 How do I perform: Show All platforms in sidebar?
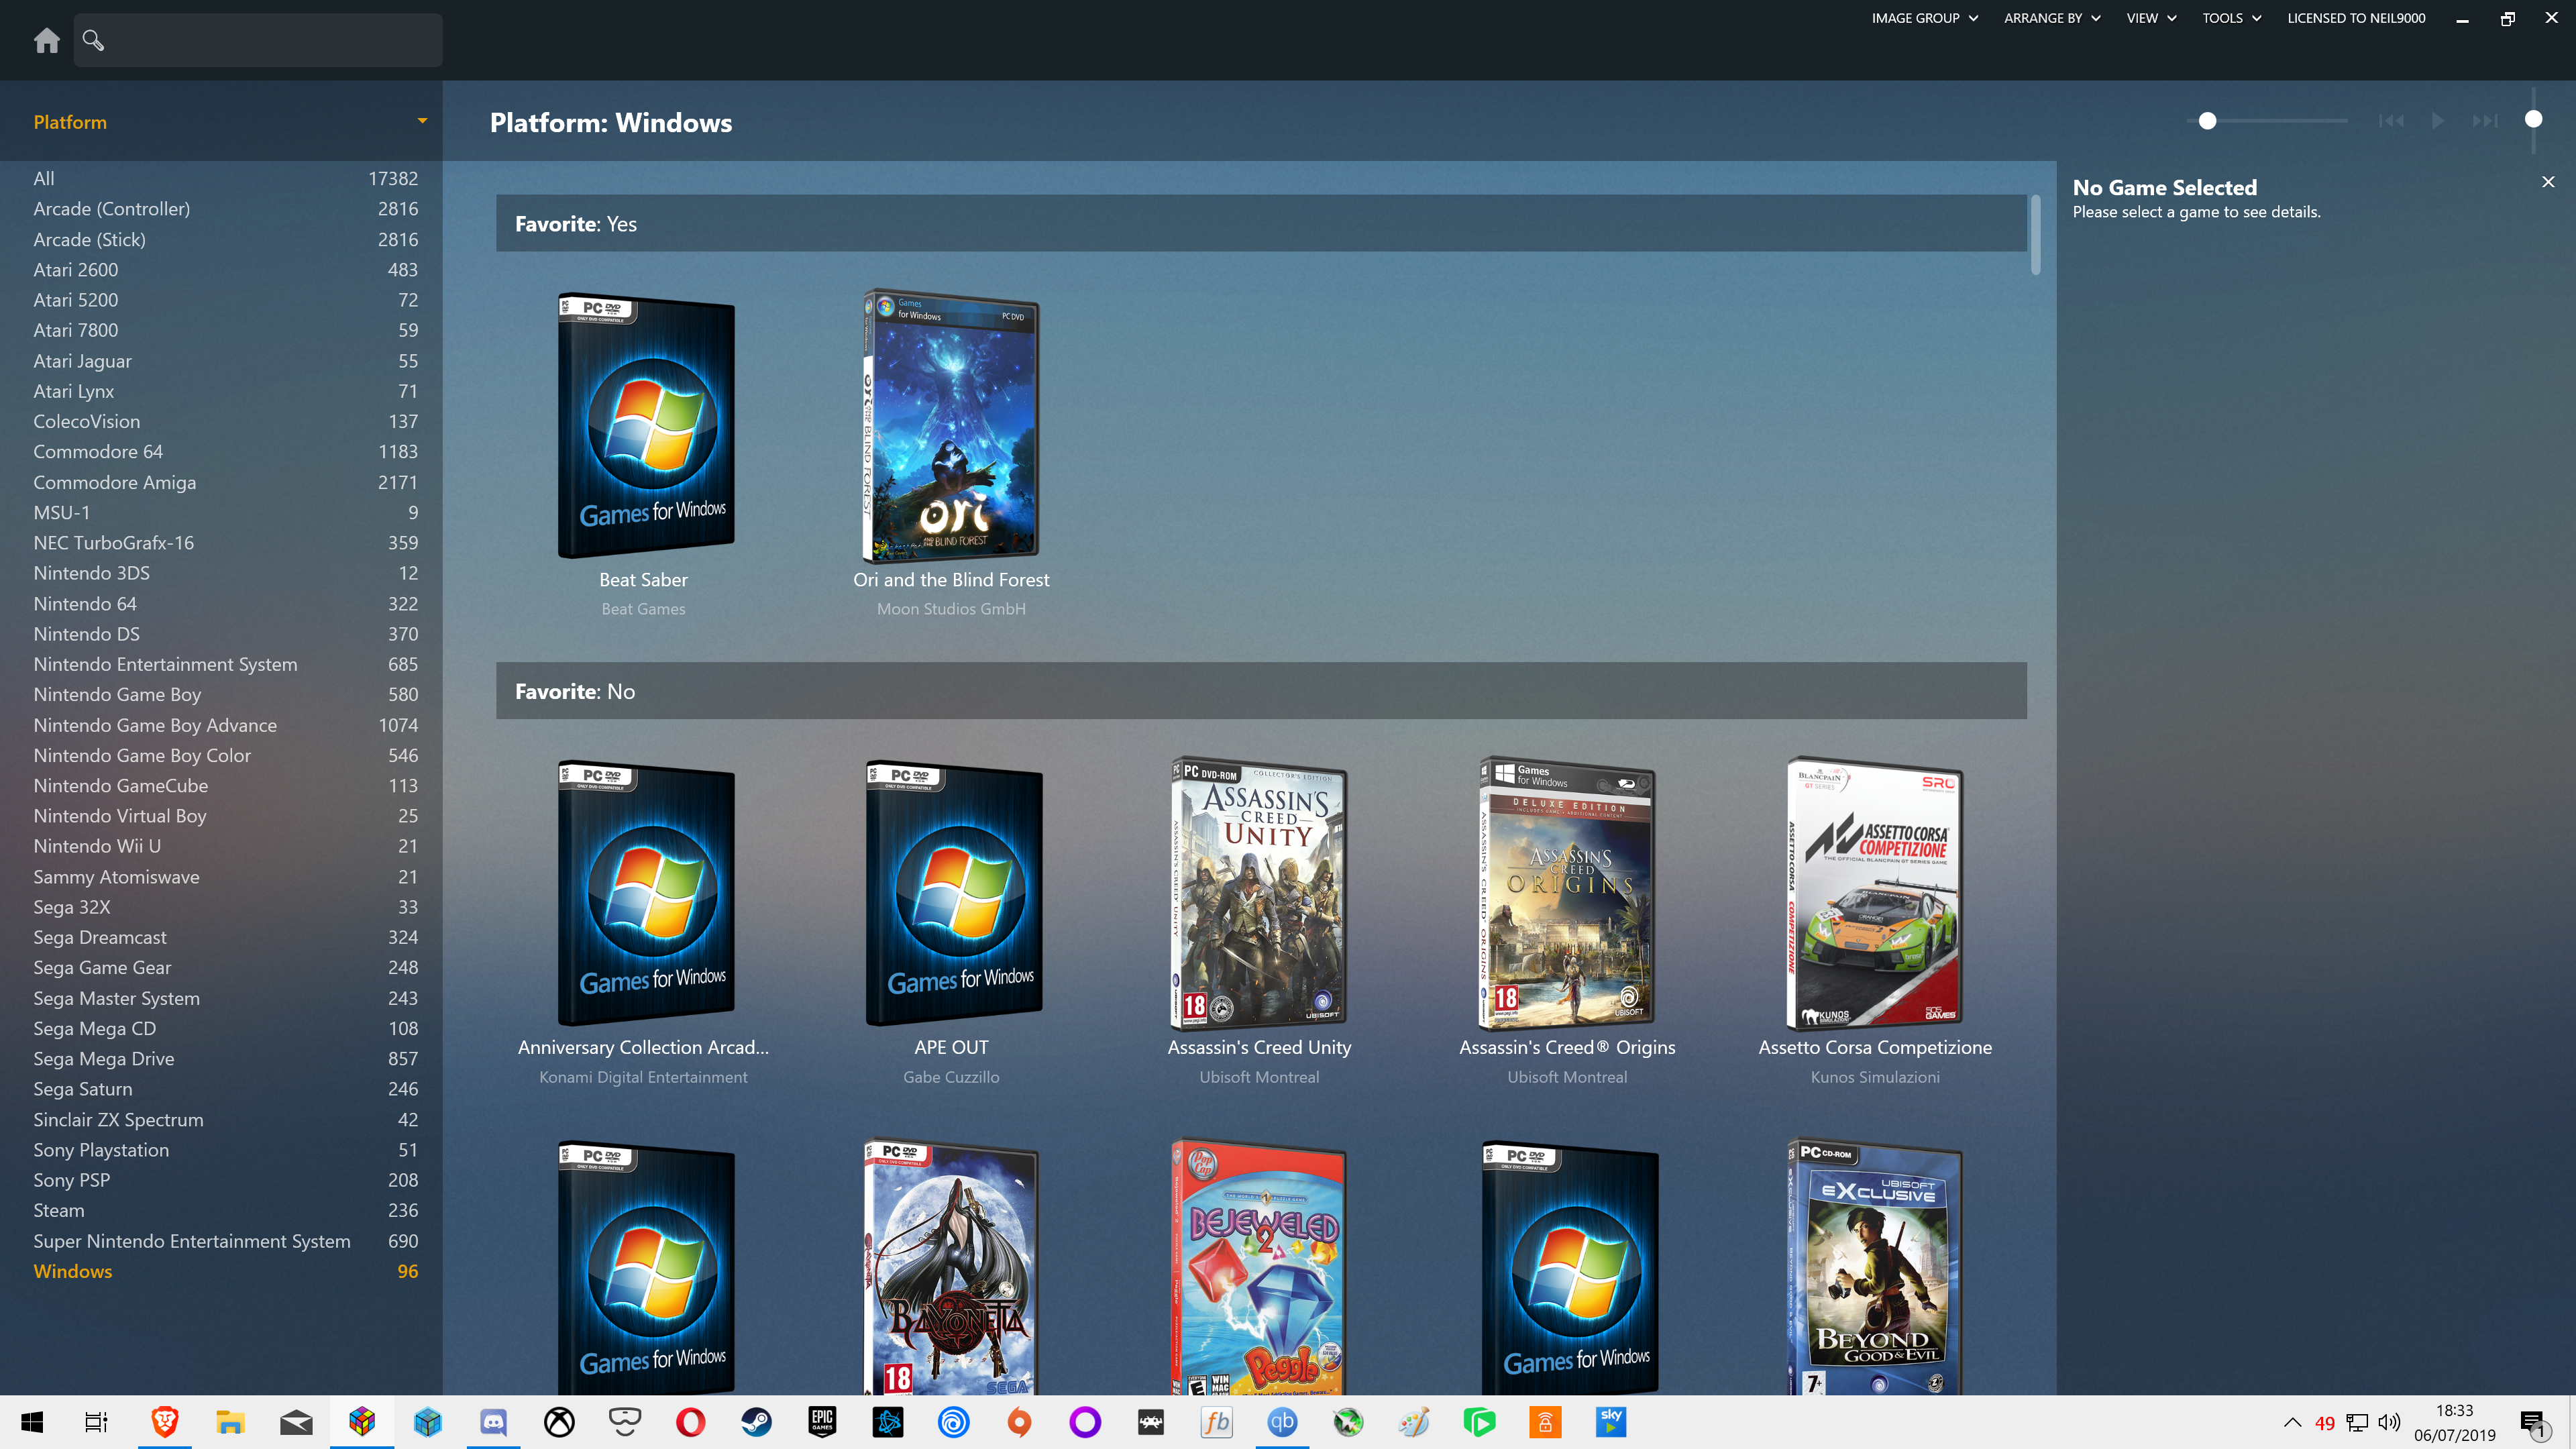click(225, 178)
